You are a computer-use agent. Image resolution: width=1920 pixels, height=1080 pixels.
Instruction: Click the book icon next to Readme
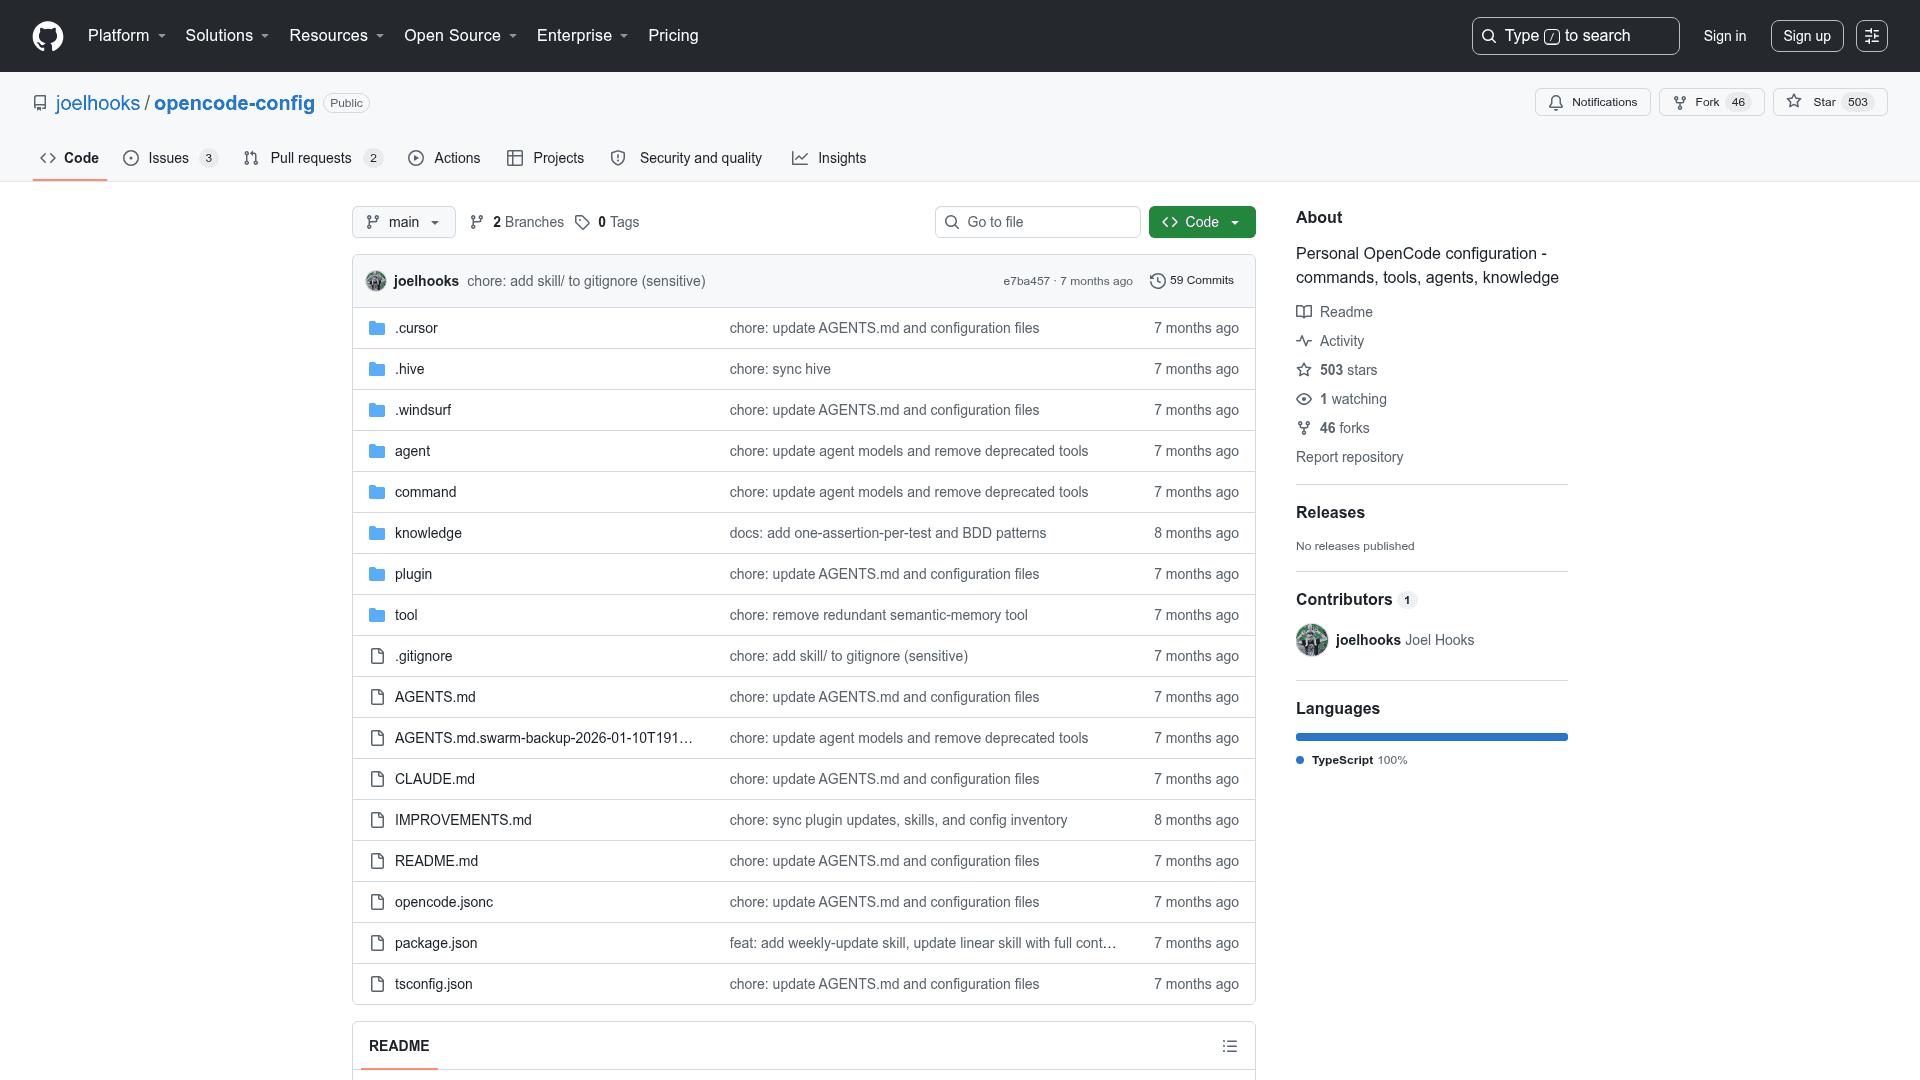(1304, 312)
